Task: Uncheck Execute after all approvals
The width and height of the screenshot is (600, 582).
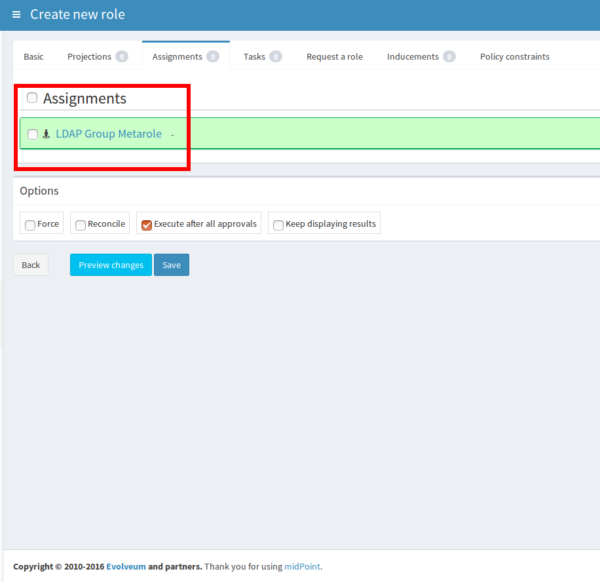Action: [147, 225]
